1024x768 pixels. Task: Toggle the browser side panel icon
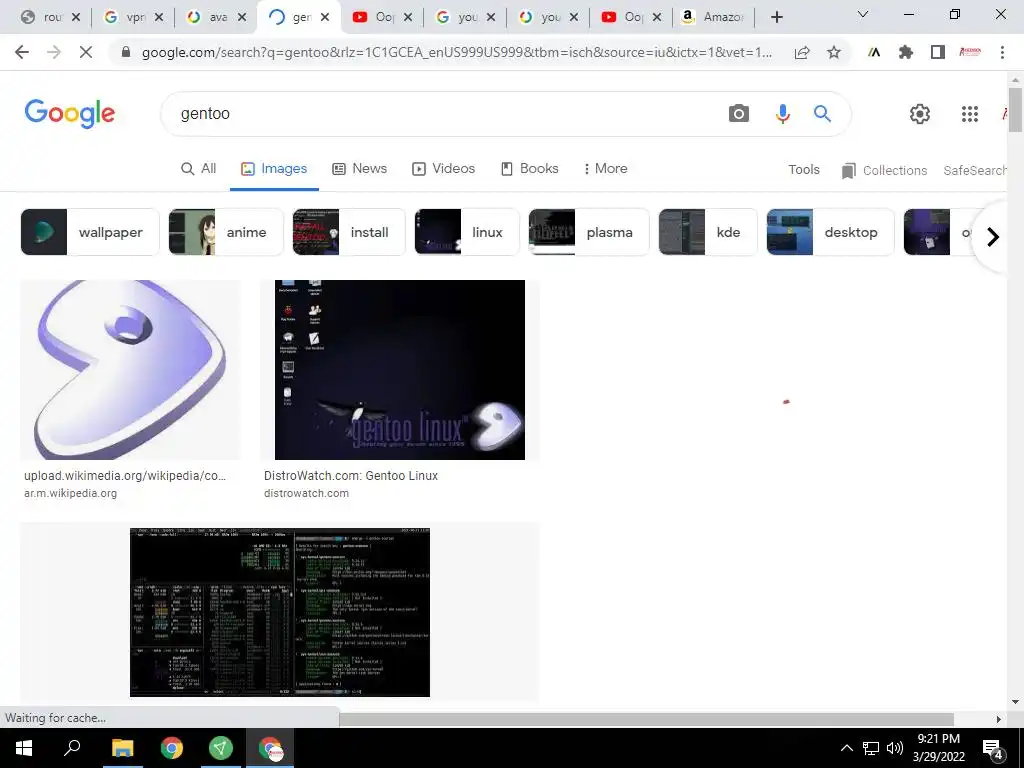tap(938, 52)
